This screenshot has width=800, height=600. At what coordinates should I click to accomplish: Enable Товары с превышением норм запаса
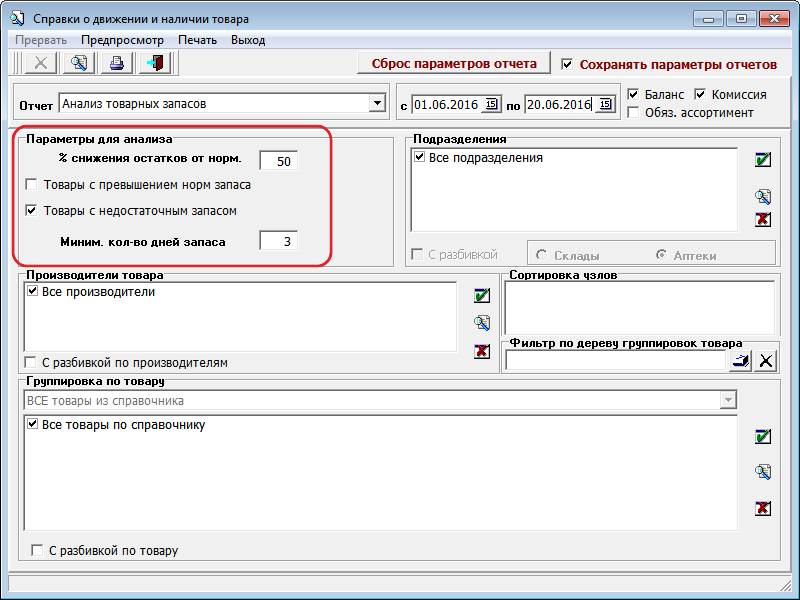click(32, 185)
